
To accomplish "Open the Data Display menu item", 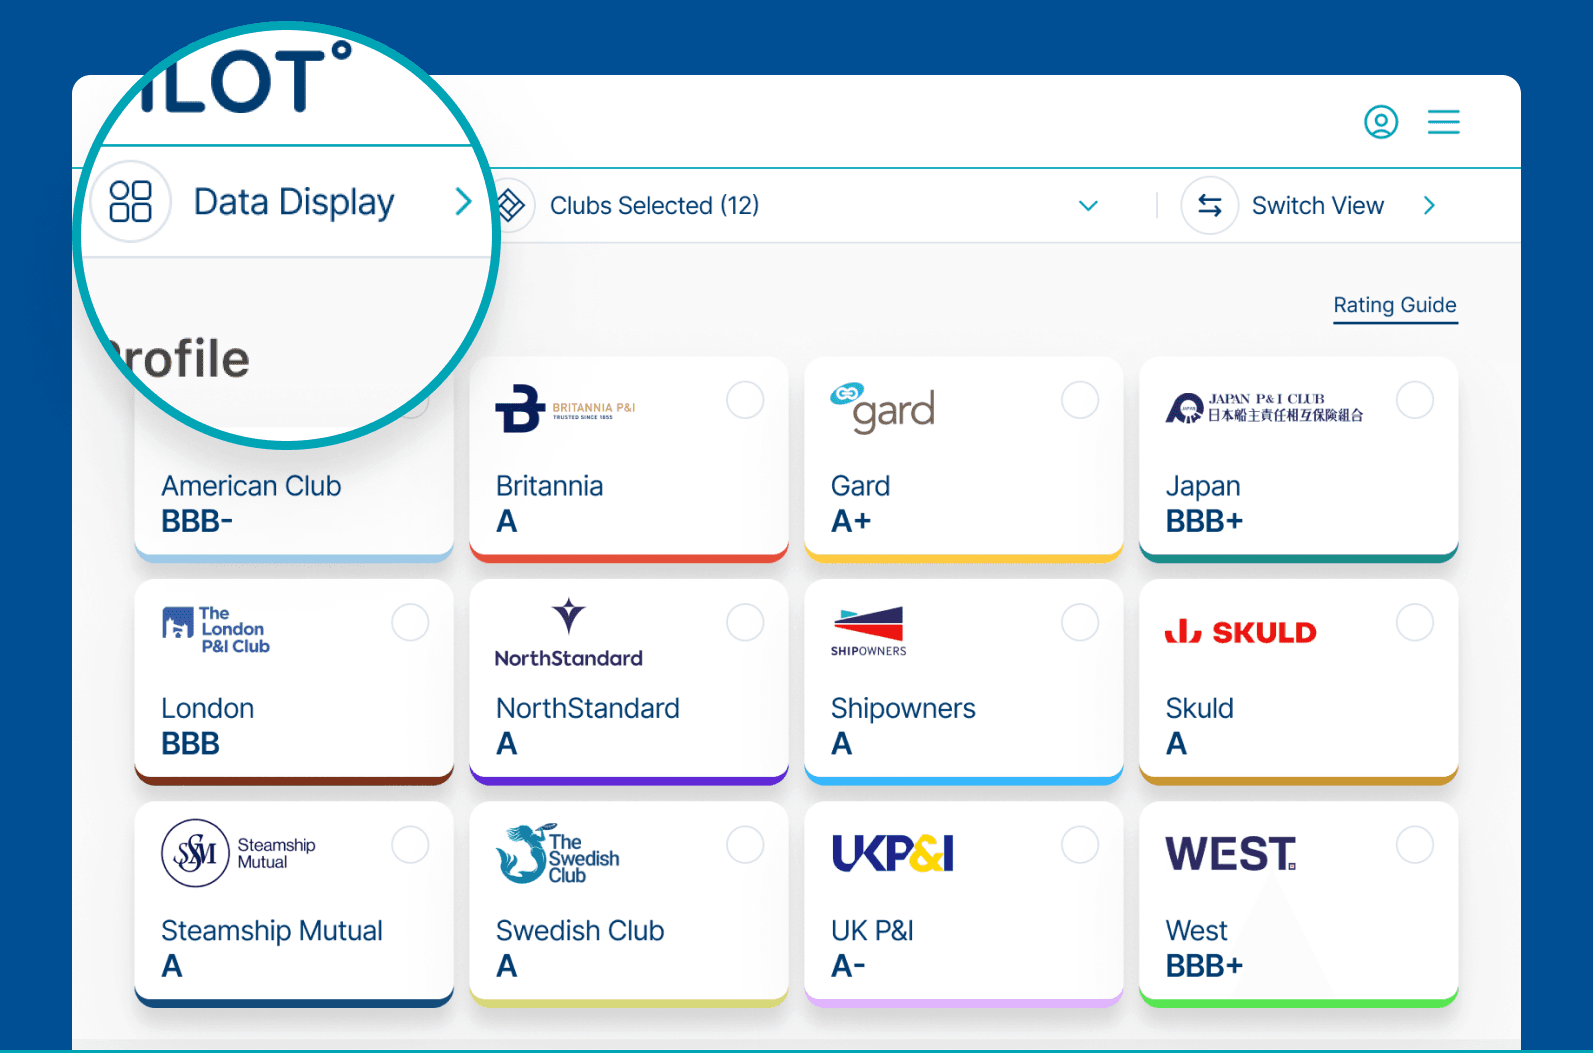I will coord(294,202).
